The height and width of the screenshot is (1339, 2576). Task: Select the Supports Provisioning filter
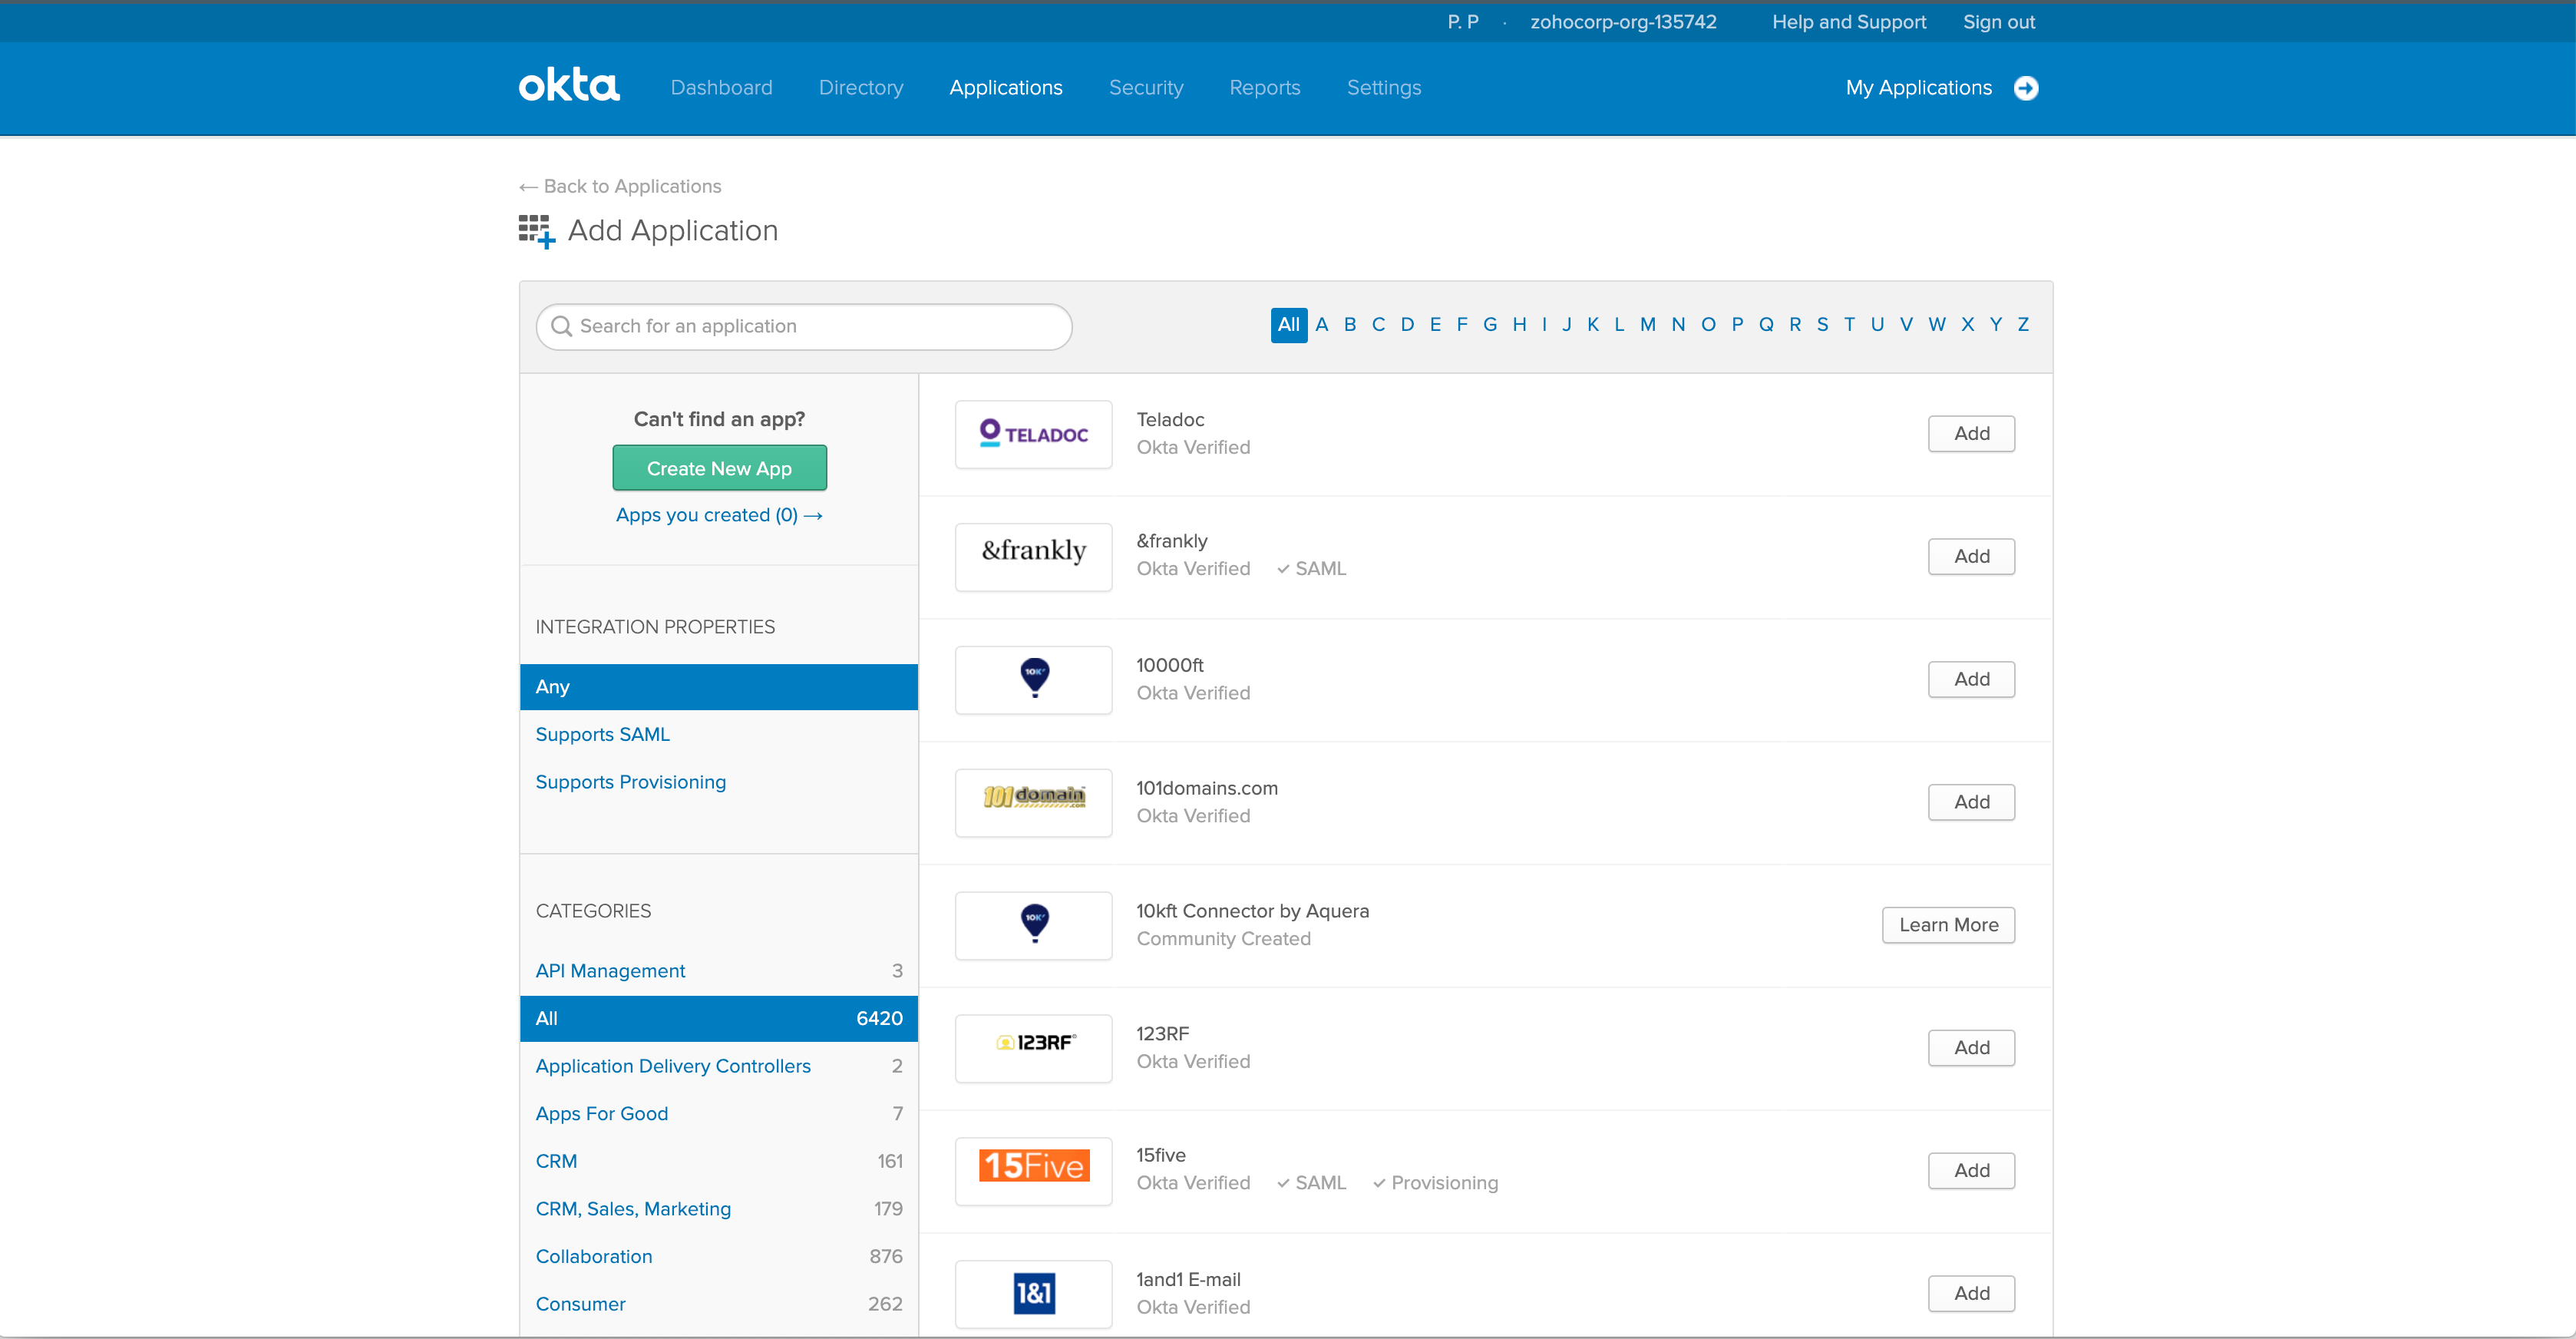[x=630, y=782]
